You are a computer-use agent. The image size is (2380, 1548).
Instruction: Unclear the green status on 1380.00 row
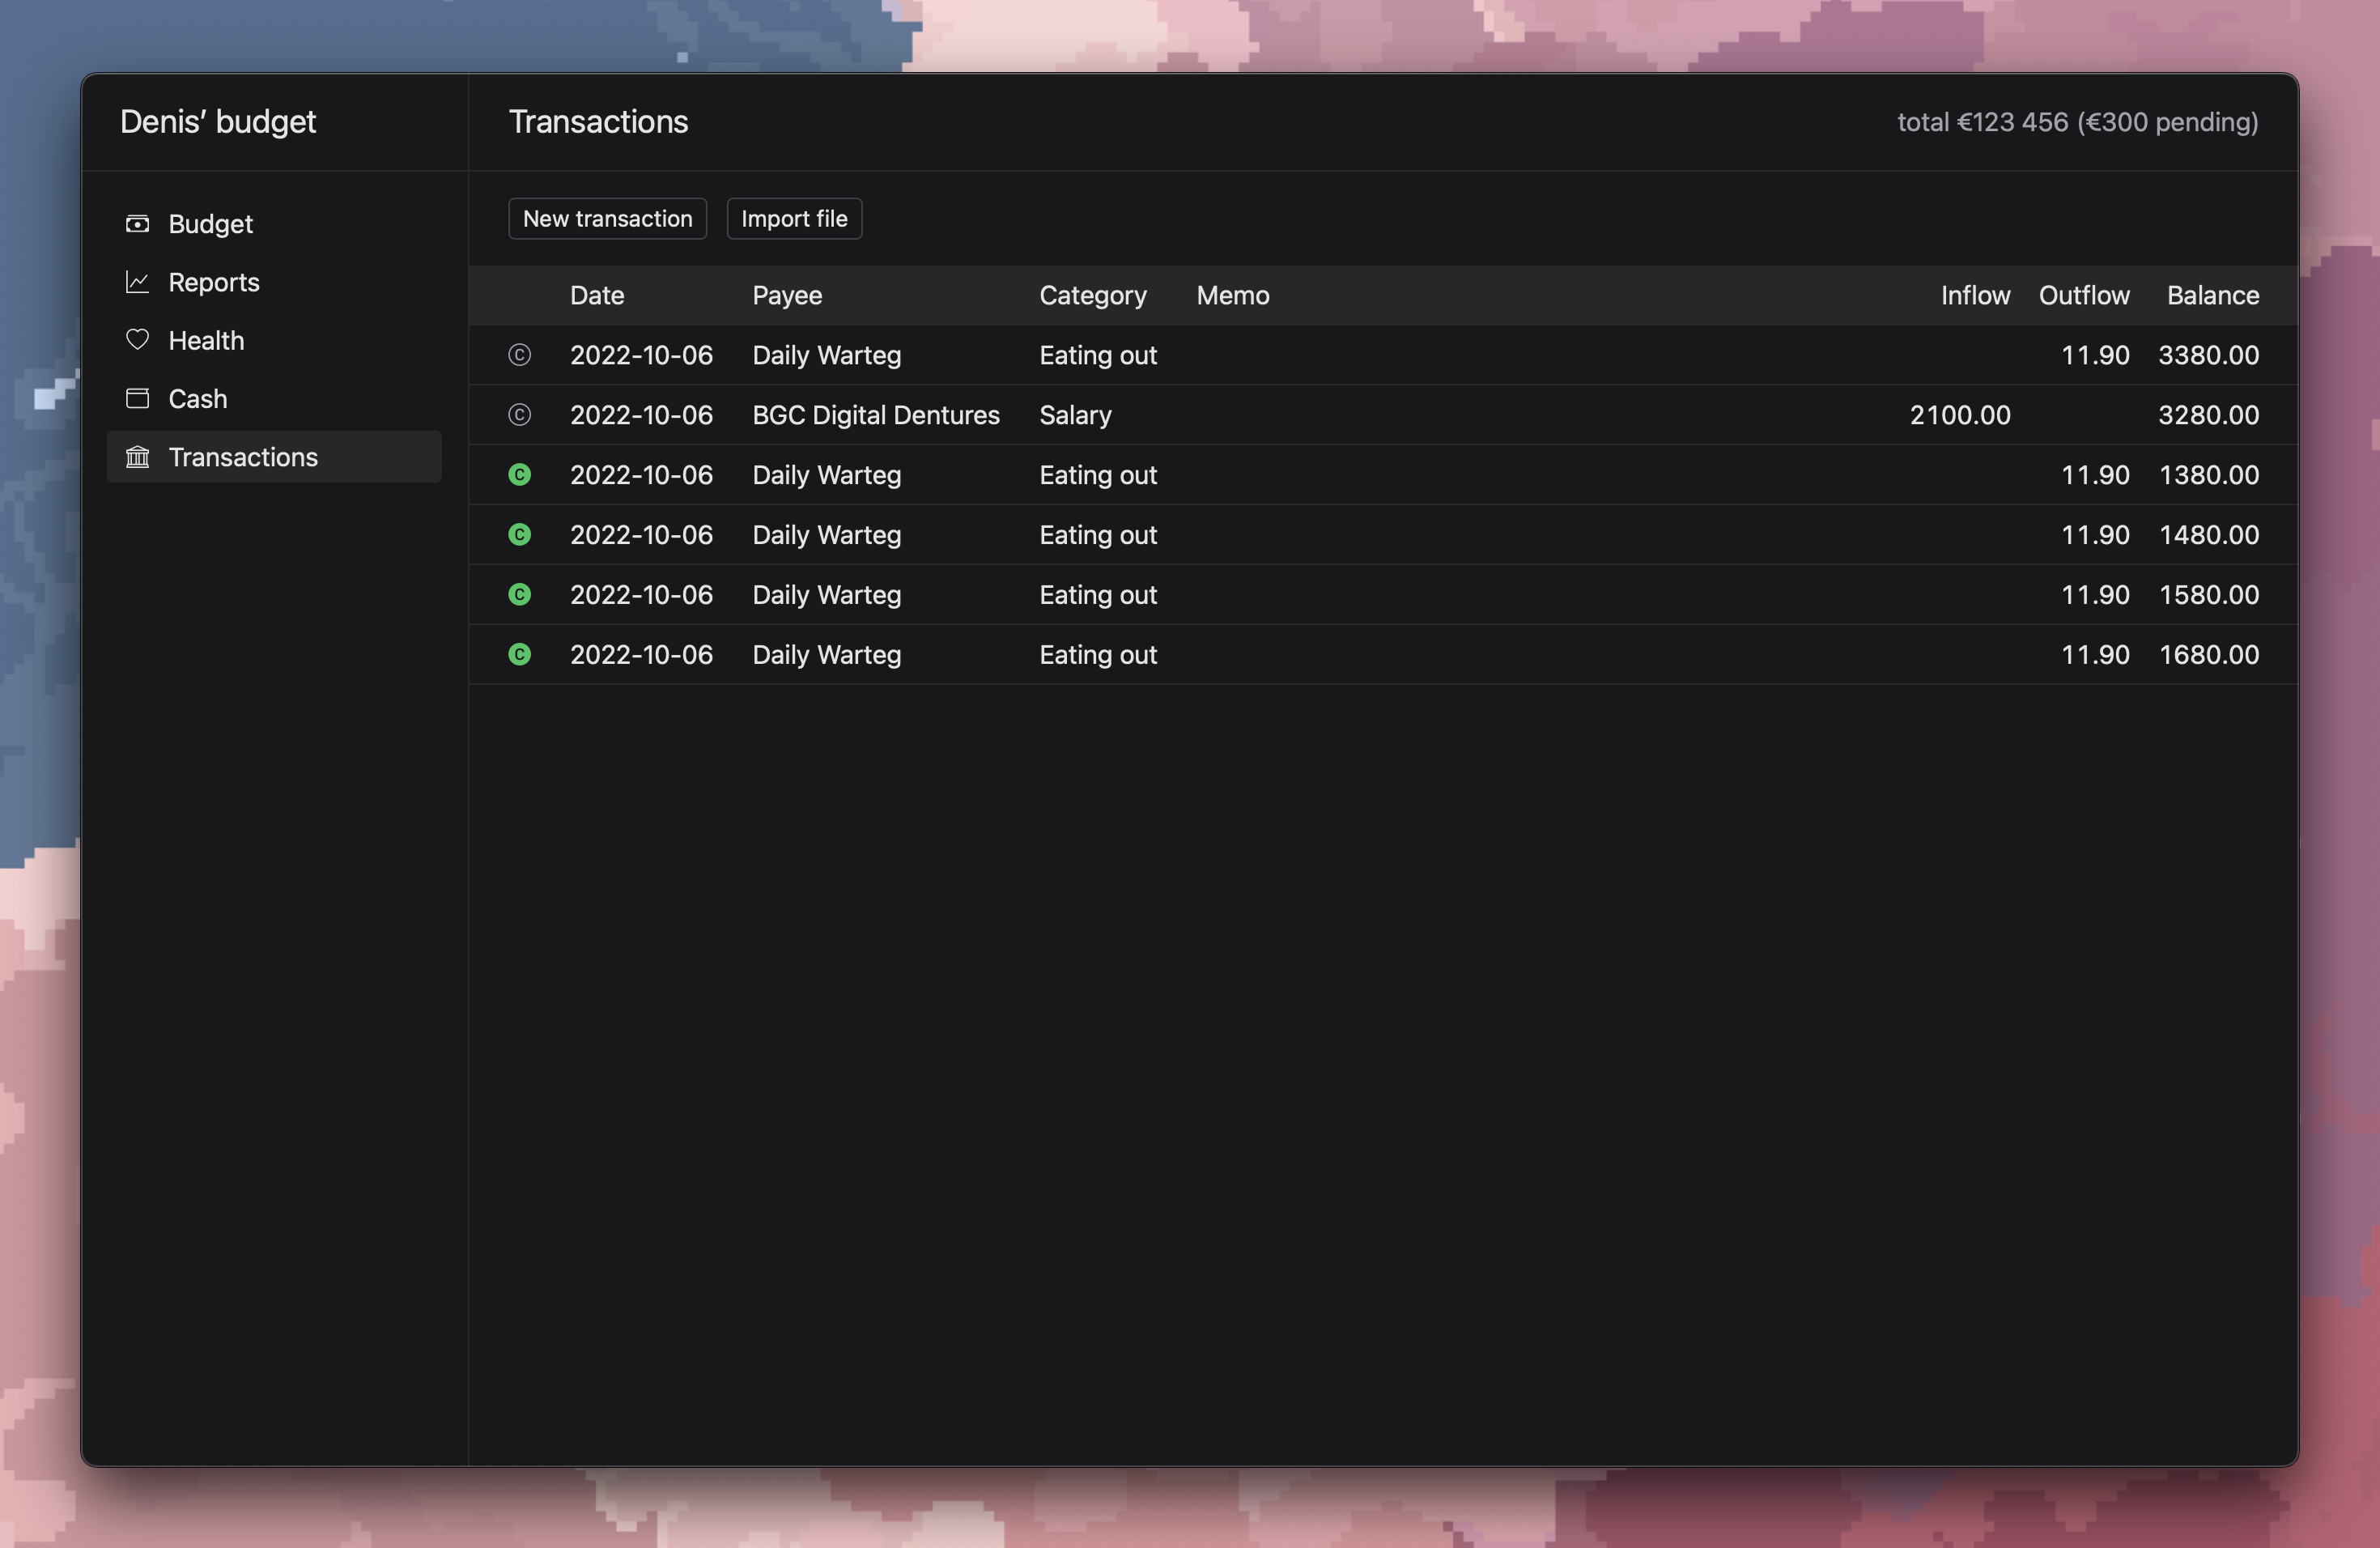click(519, 475)
